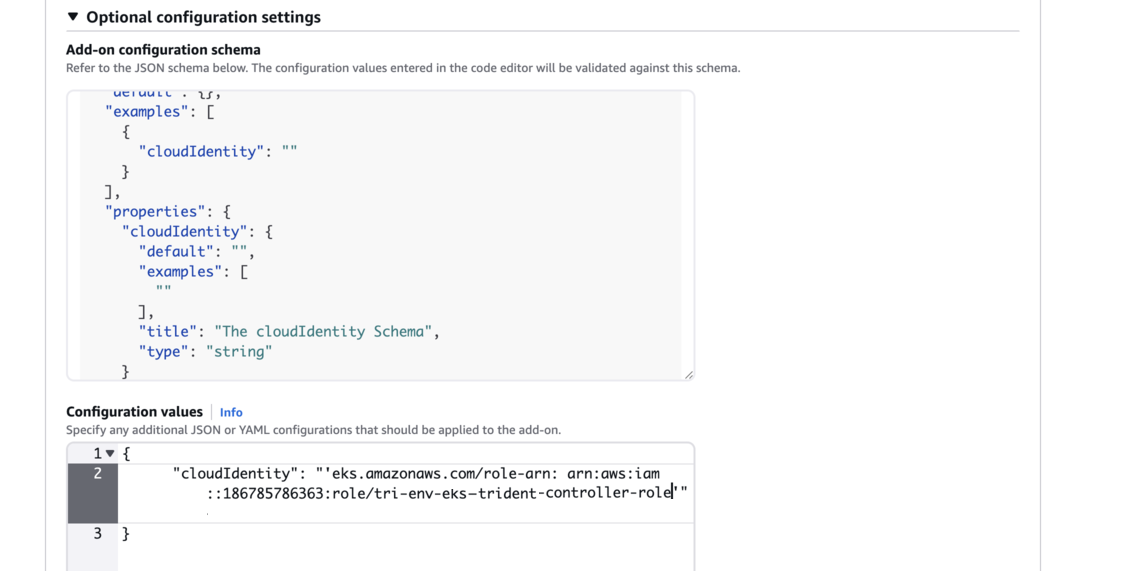1123x571 pixels.
Task: Collapse the Optional configuration settings triangle
Action: tap(73, 17)
